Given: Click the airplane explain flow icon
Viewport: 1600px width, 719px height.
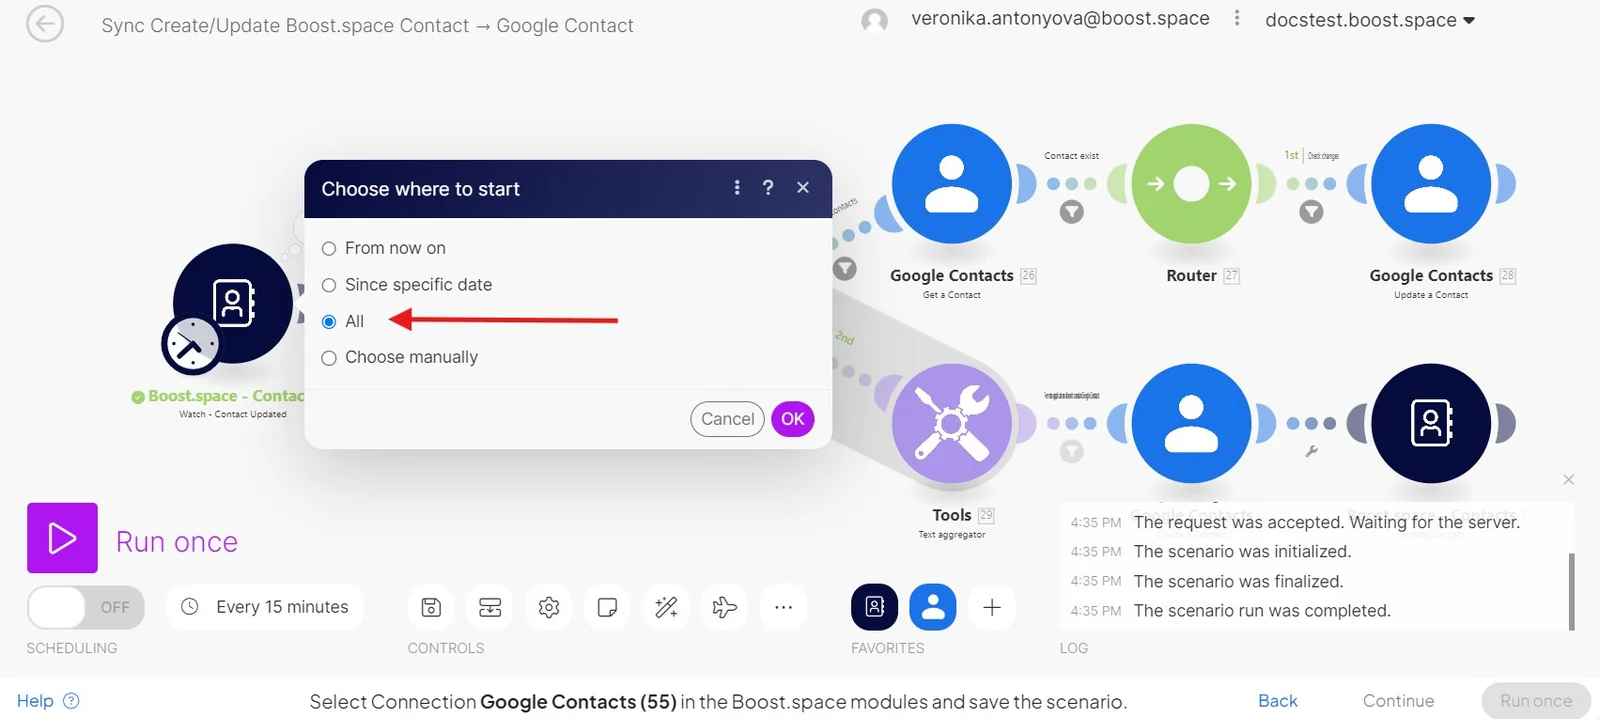Looking at the screenshot, I should click(725, 607).
